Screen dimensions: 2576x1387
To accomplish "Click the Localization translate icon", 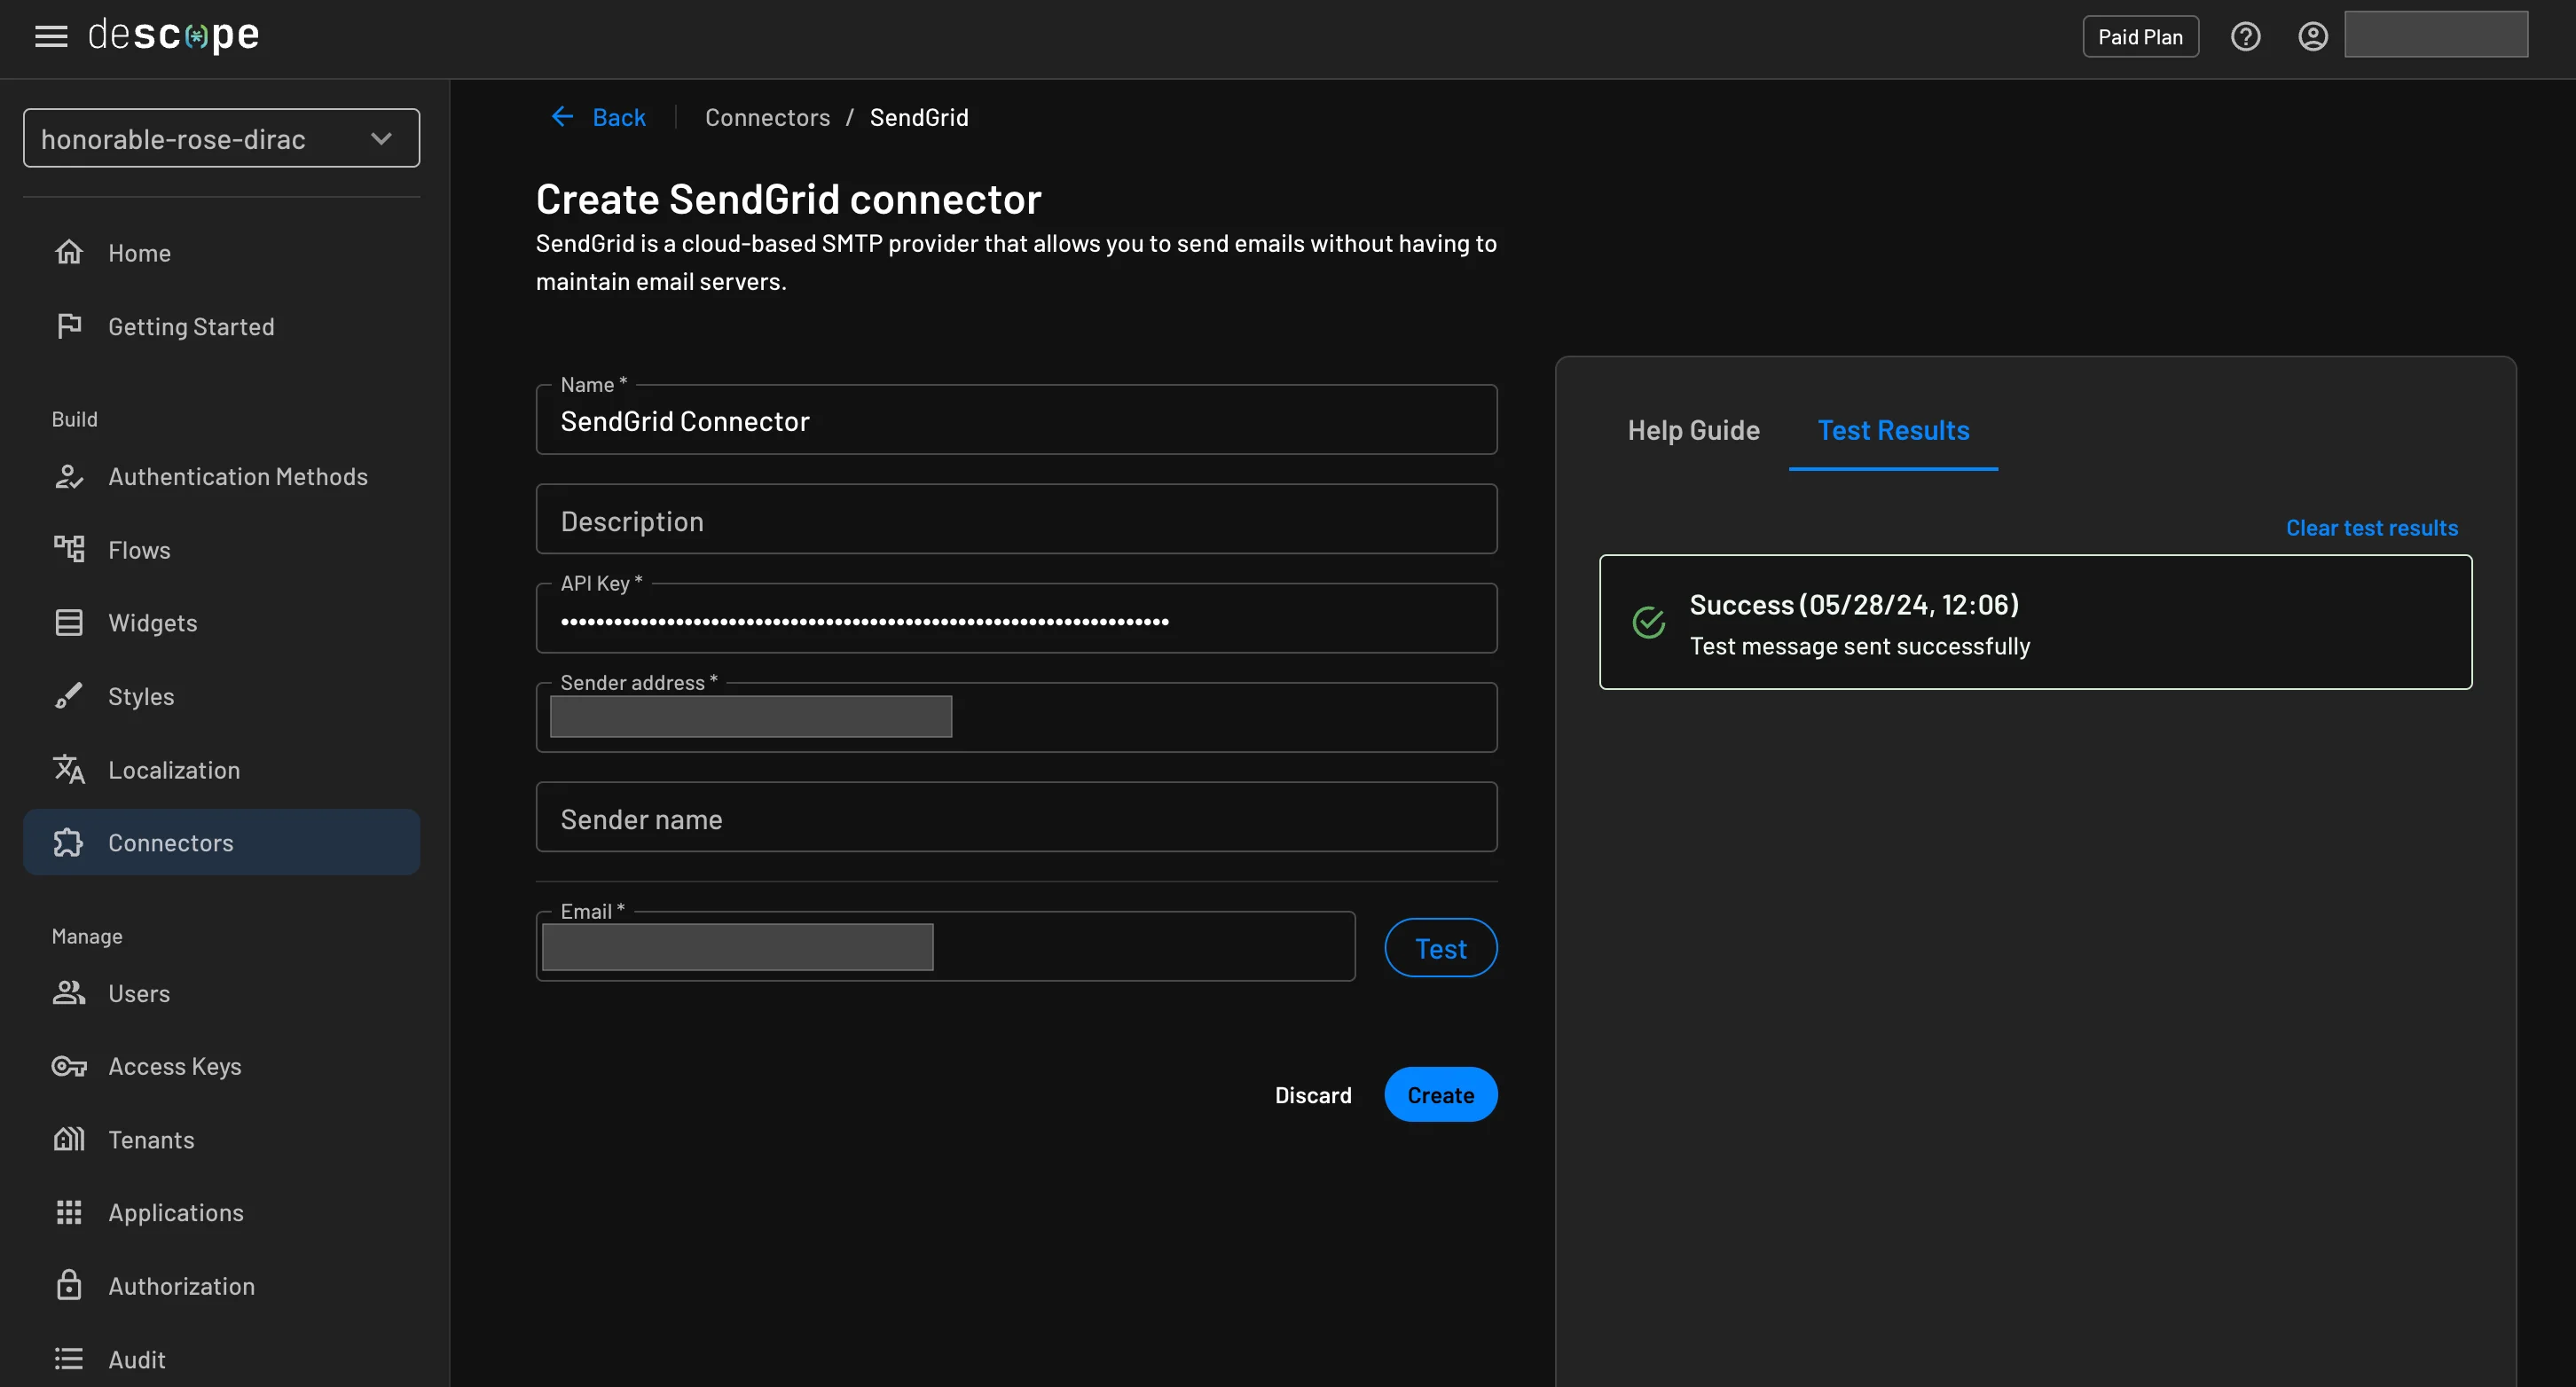I will [69, 769].
